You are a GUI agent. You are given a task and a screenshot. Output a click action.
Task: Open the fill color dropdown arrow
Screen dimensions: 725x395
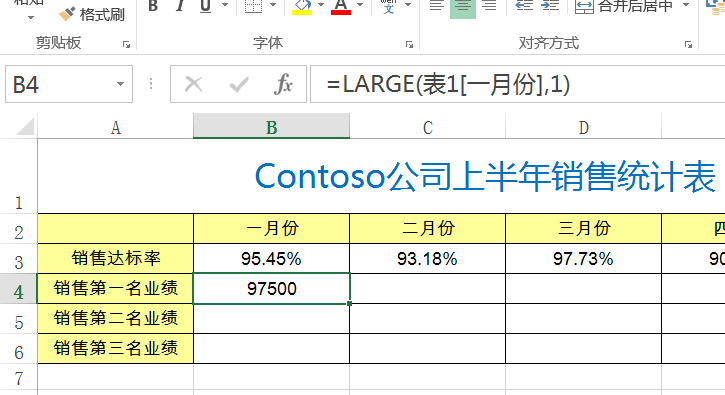click(320, 5)
